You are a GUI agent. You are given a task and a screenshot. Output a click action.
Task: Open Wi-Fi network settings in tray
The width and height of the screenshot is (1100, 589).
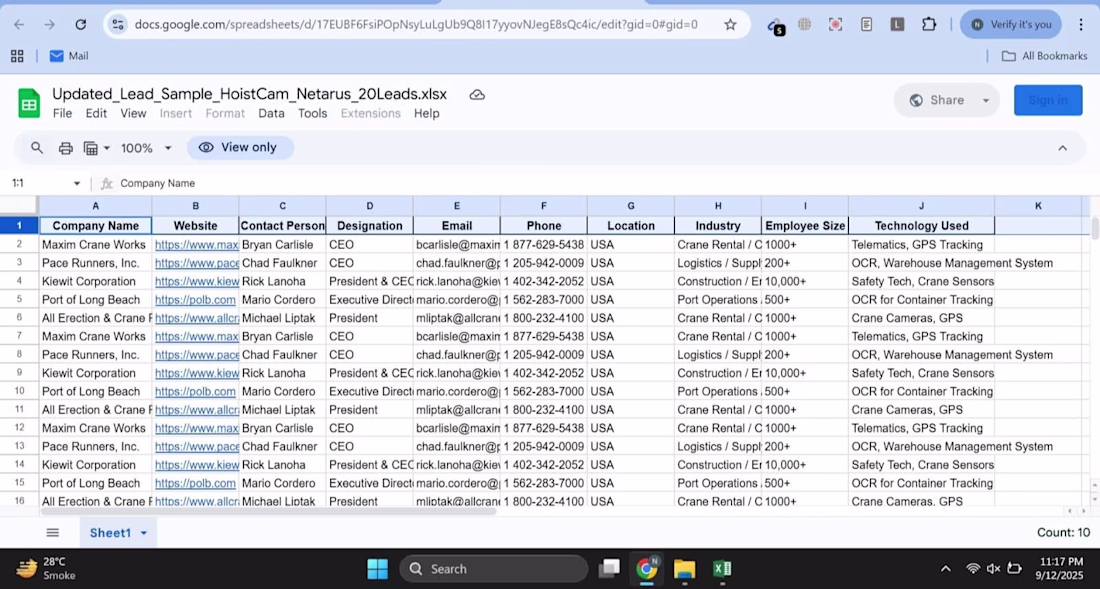pos(972,569)
